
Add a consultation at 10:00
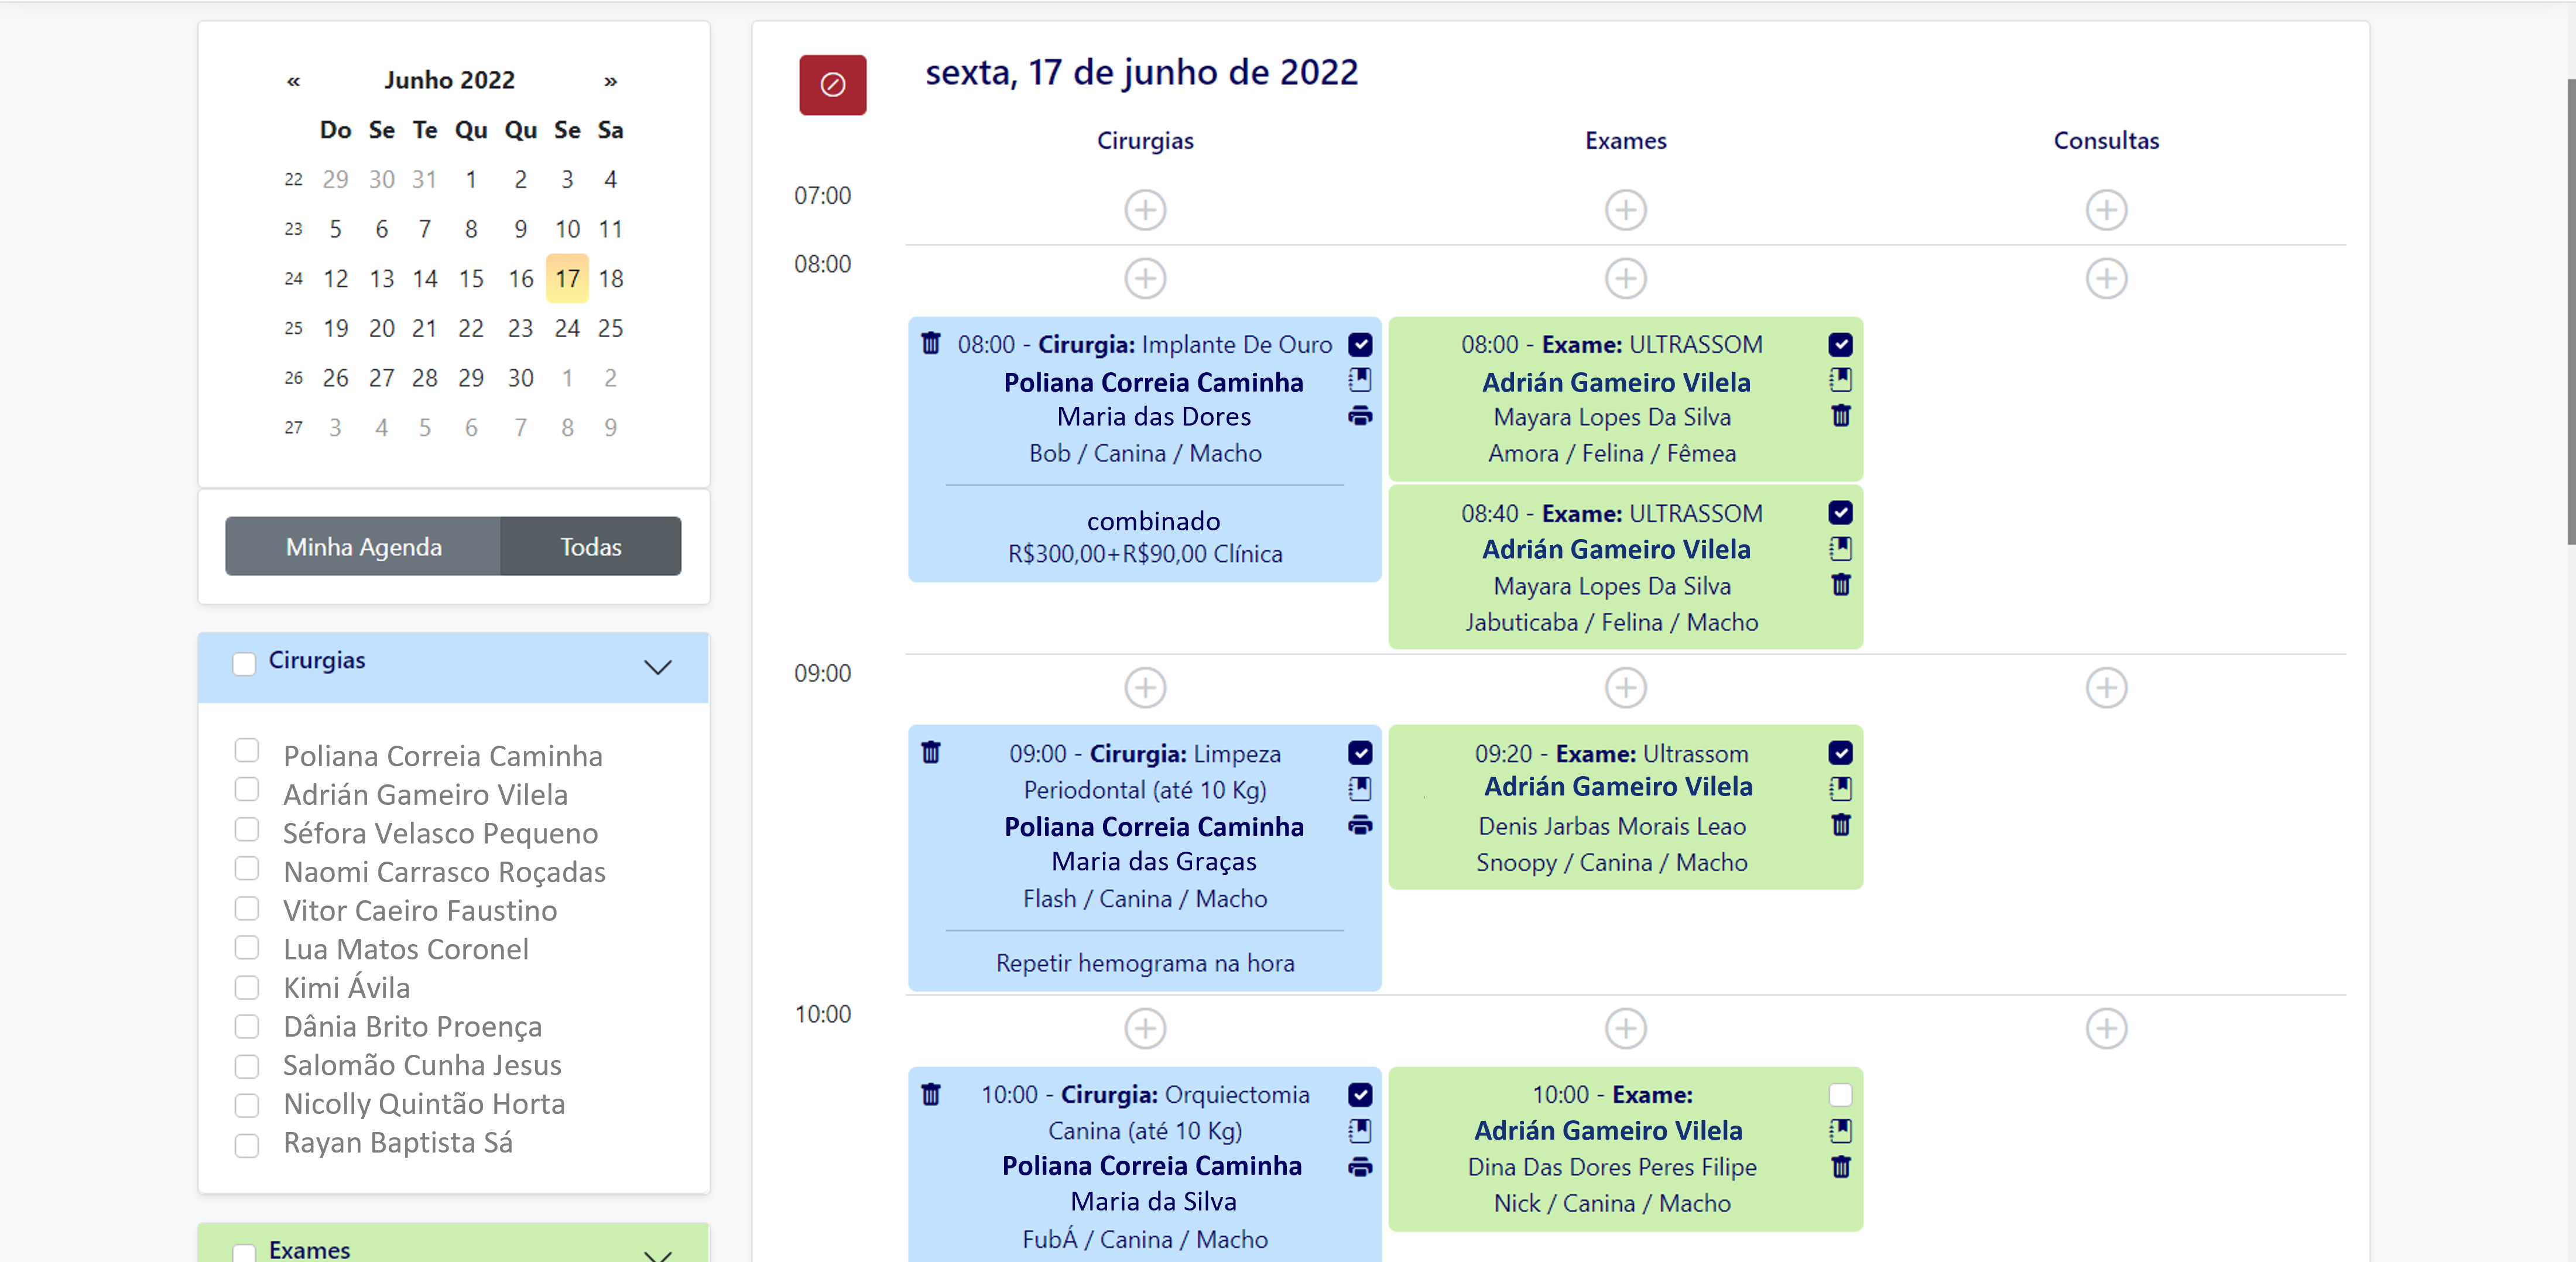tap(2106, 1028)
